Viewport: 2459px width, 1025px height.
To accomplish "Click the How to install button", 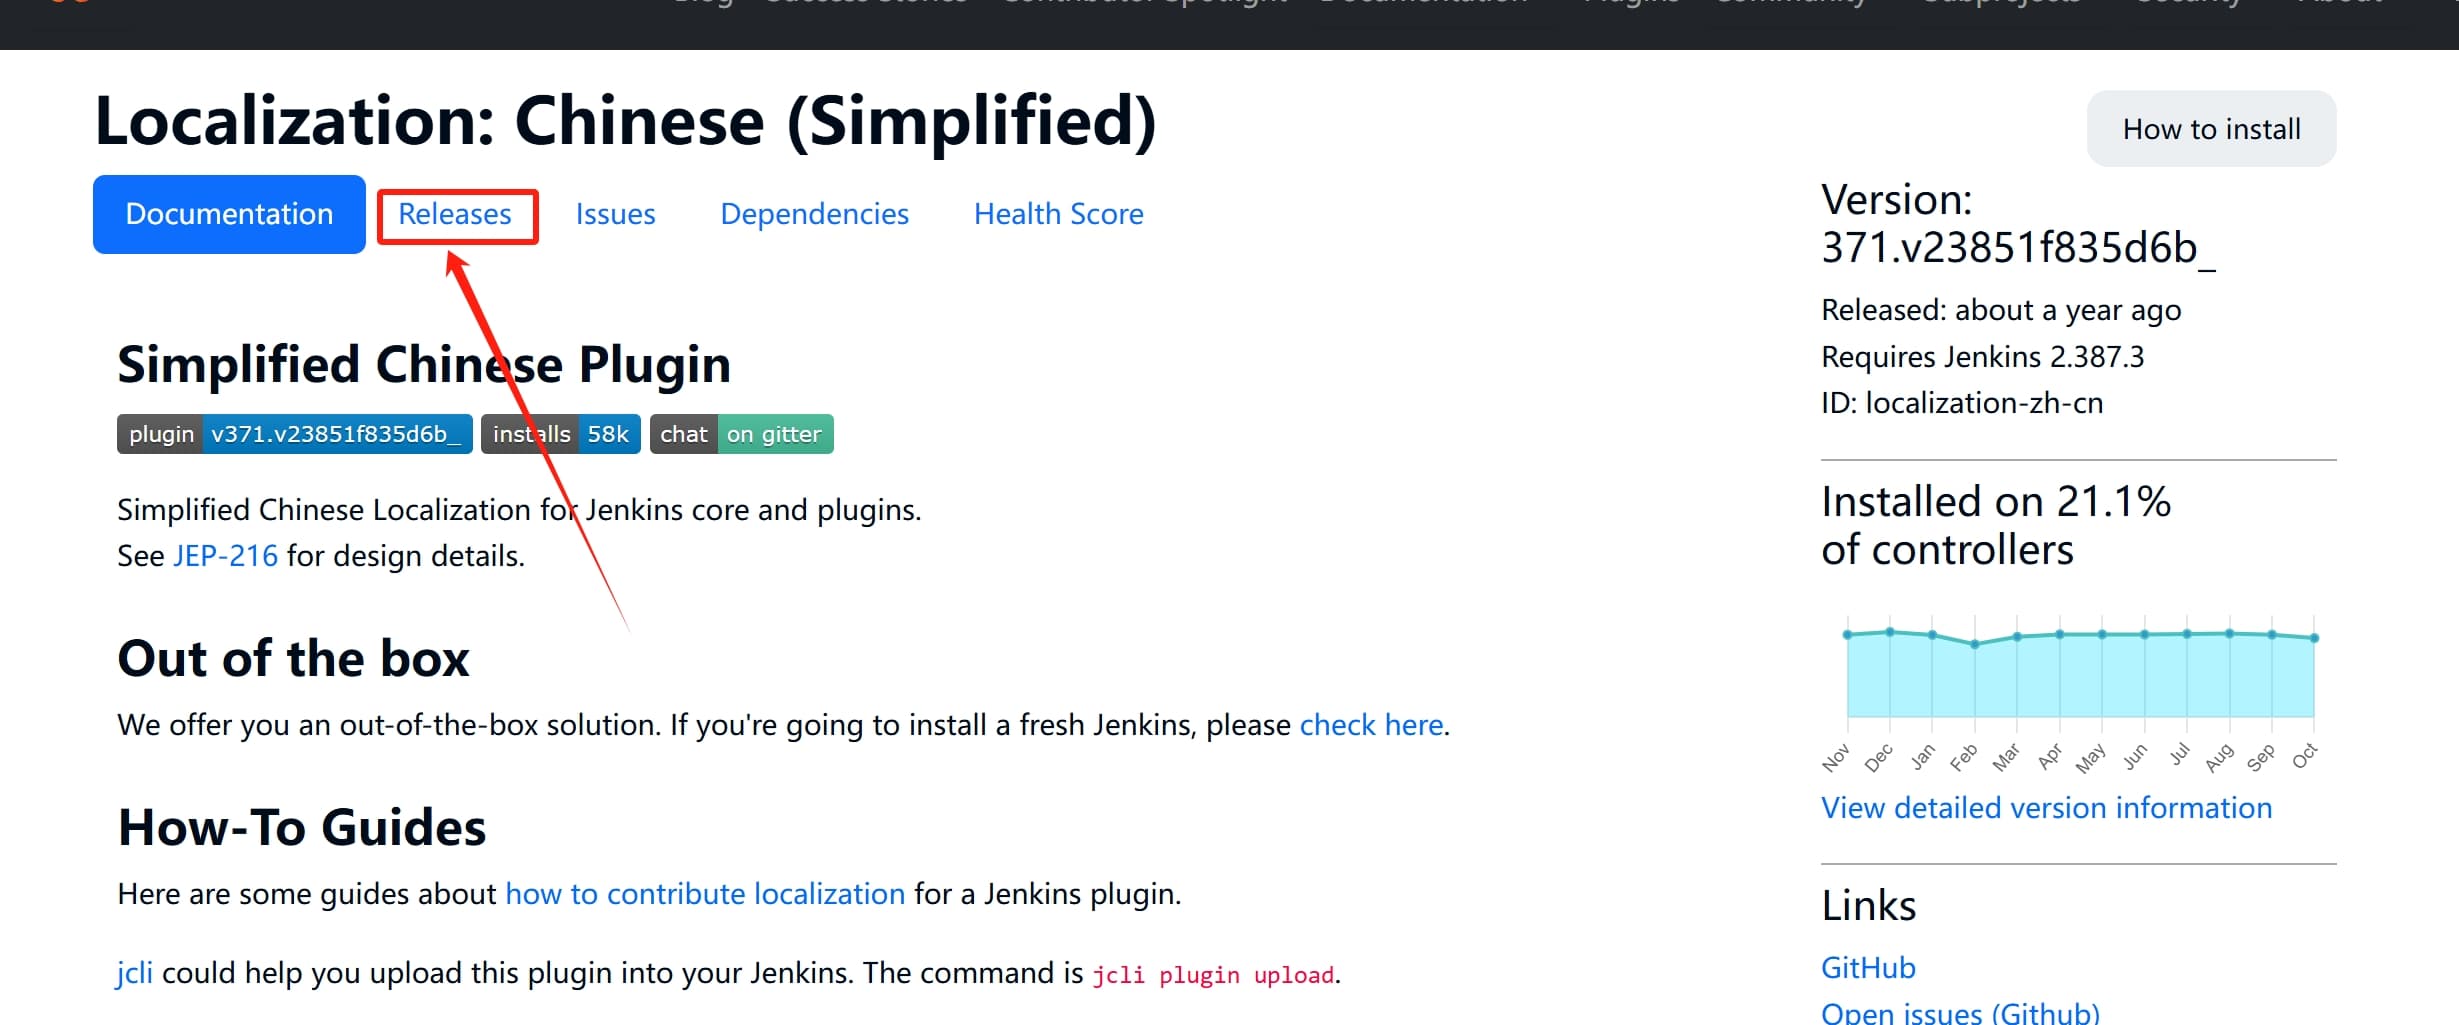I will point(2211,129).
